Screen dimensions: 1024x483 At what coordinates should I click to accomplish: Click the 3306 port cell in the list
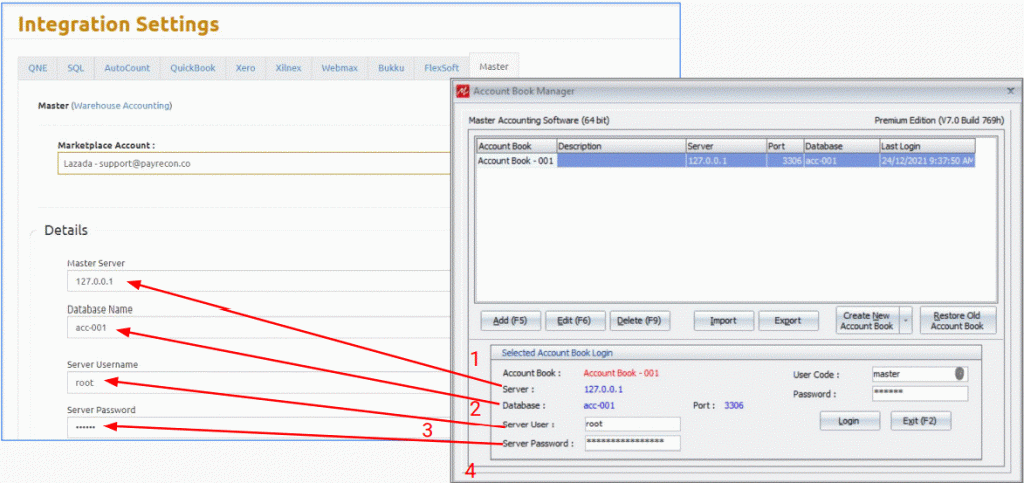(785, 161)
